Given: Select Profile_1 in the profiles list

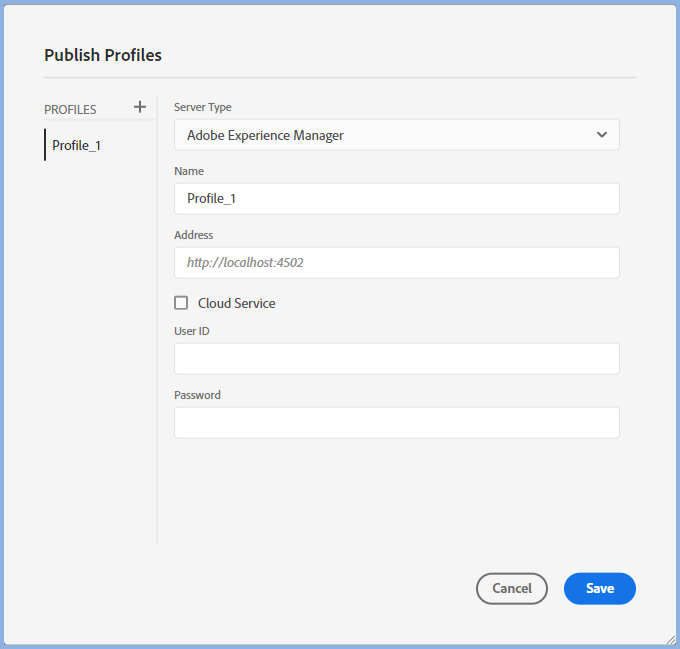Looking at the screenshot, I should pos(77,145).
